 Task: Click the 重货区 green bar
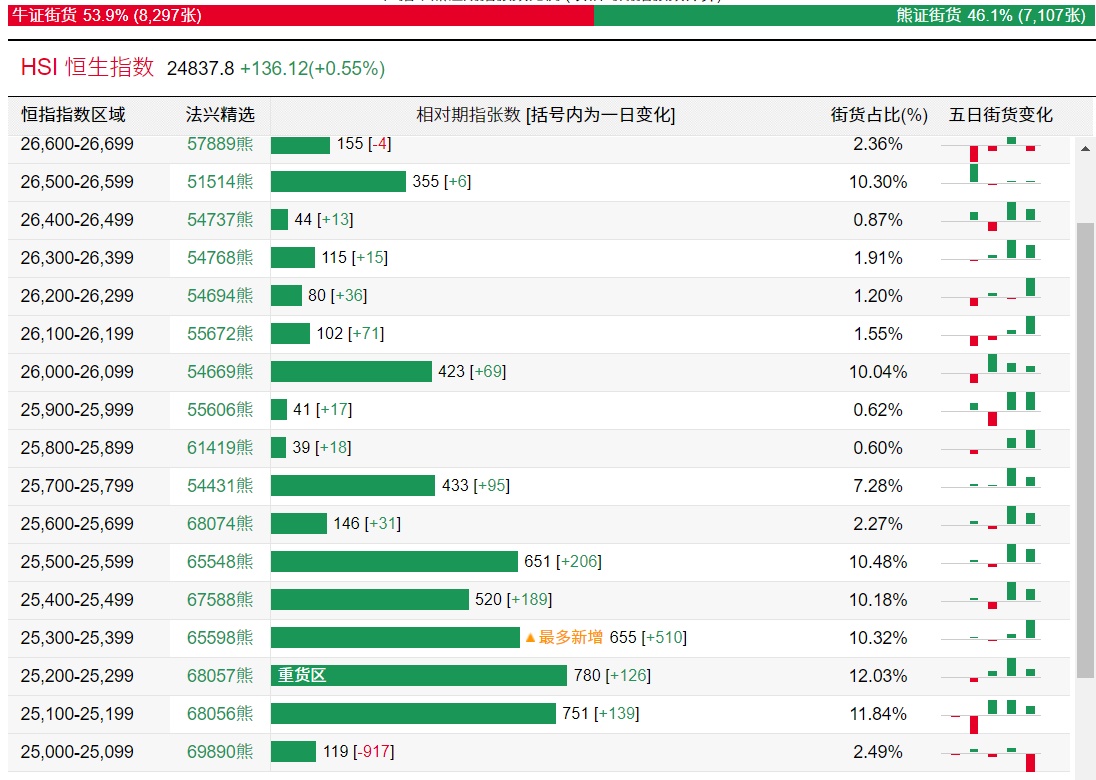(418, 676)
